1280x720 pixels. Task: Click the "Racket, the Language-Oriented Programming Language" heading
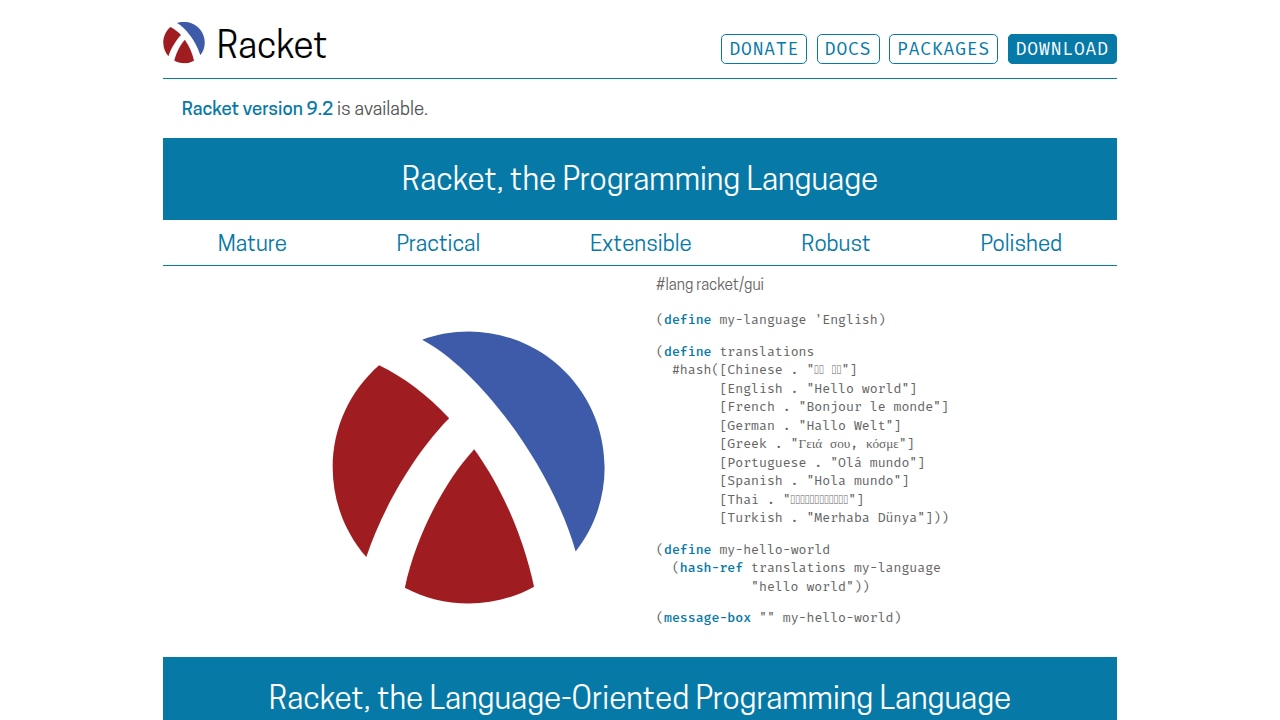click(640, 697)
